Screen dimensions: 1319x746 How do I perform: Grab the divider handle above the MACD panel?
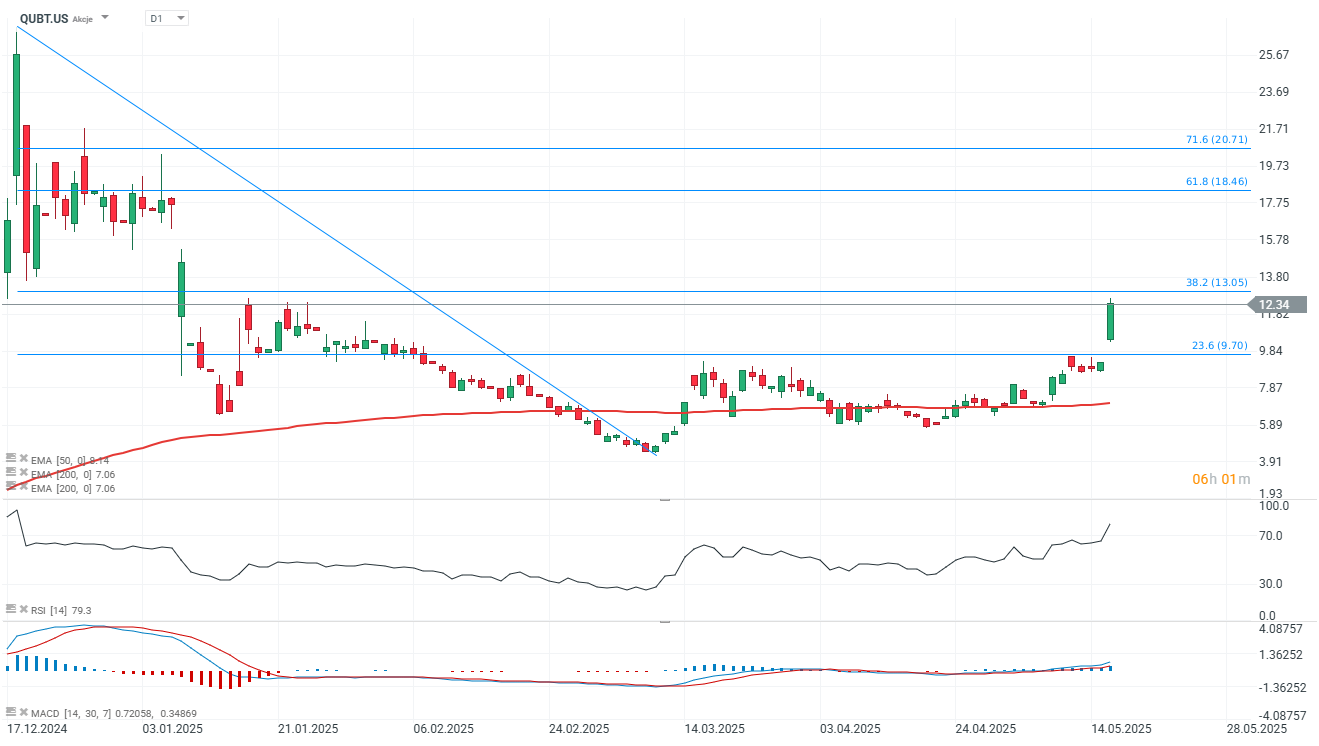(x=665, y=621)
